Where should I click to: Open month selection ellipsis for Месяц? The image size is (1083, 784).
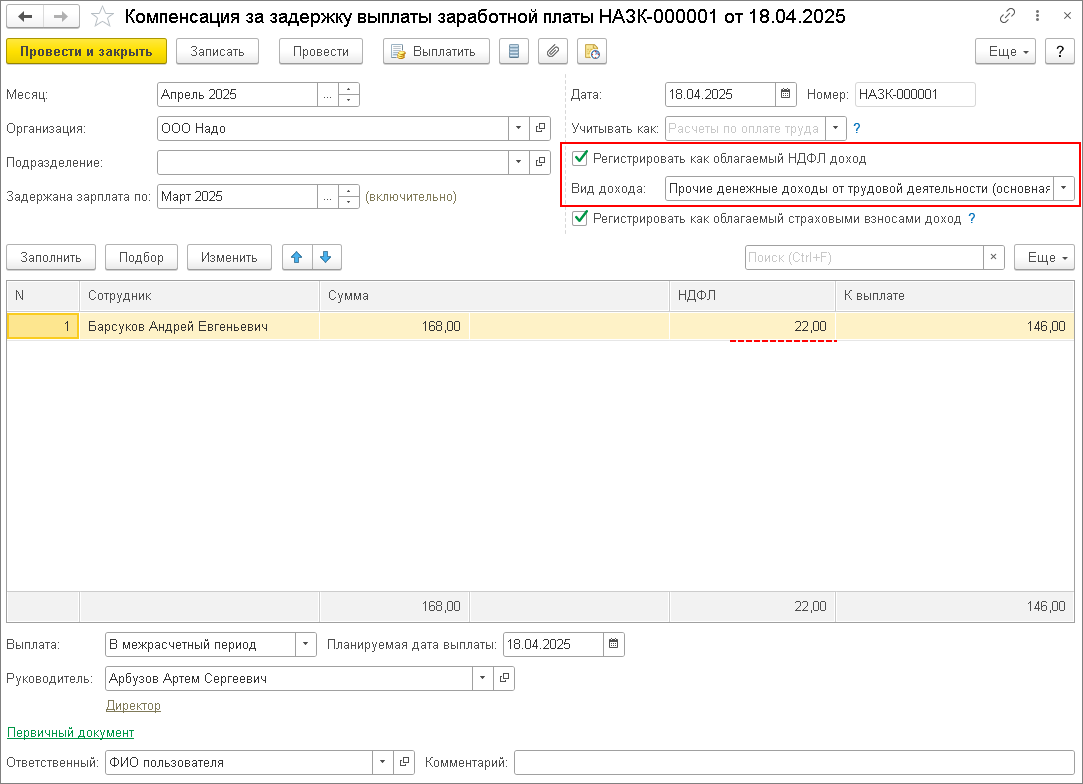coord(327,94)
